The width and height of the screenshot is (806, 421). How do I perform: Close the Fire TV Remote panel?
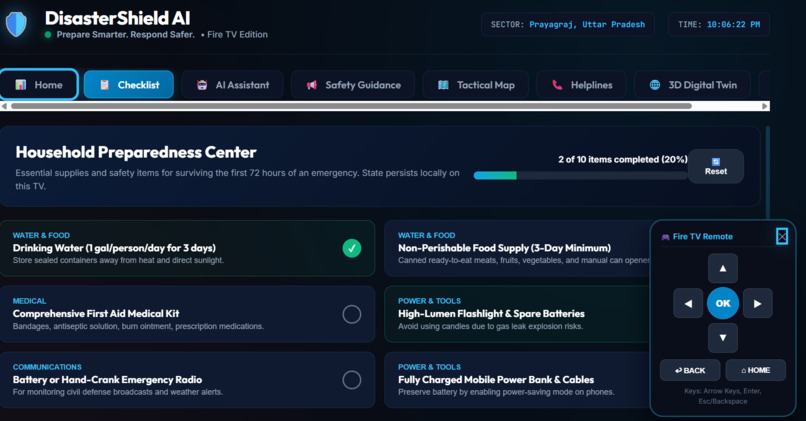click(782, 236)
